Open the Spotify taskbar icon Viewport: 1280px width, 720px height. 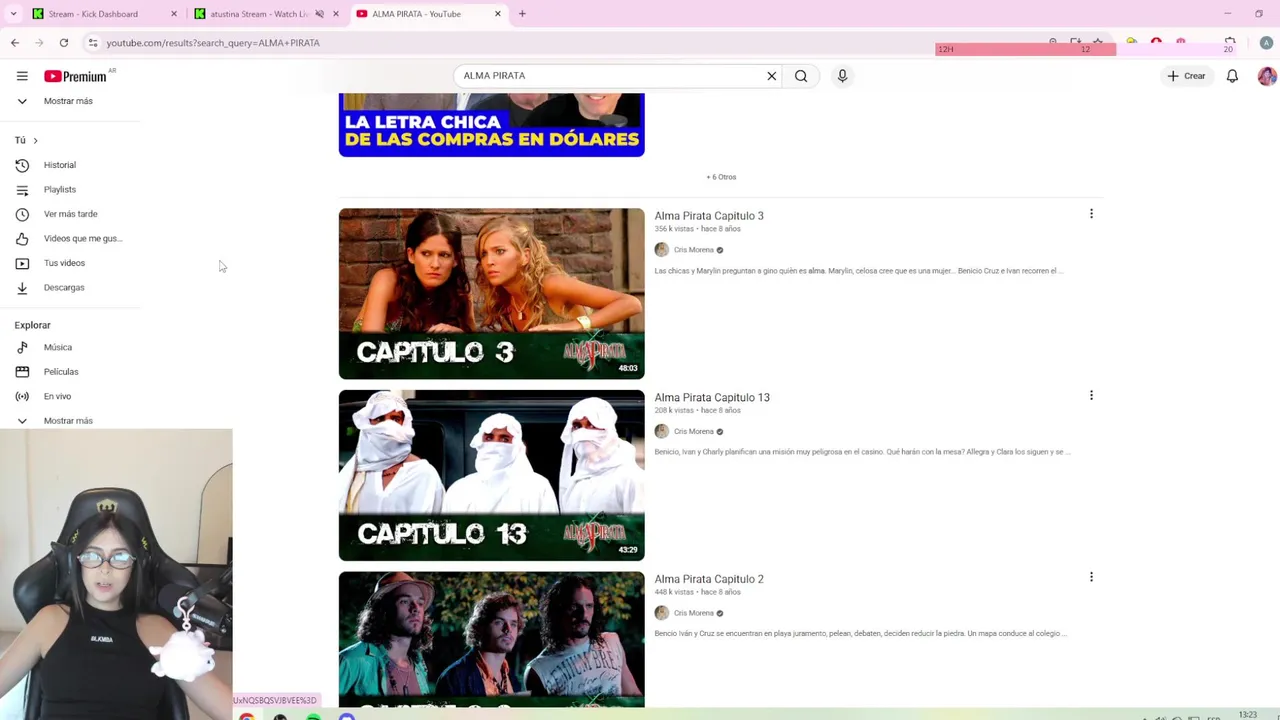click(313, 716)
